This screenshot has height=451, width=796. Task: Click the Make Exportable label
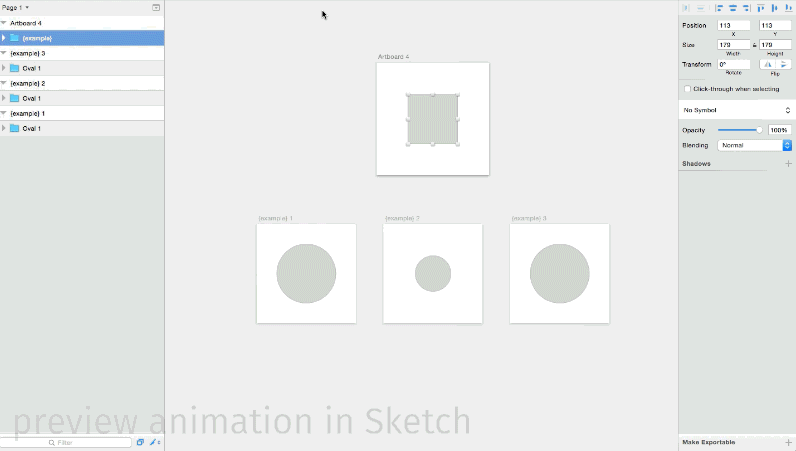(709, 441)
